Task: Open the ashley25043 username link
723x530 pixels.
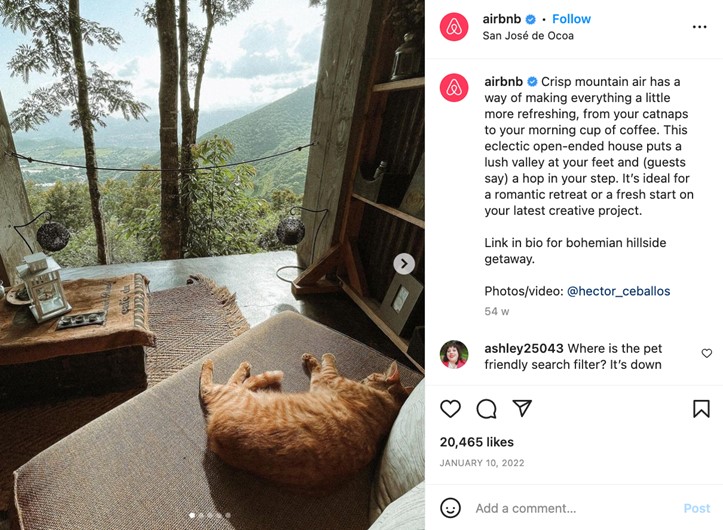Action: coord(524,348)
